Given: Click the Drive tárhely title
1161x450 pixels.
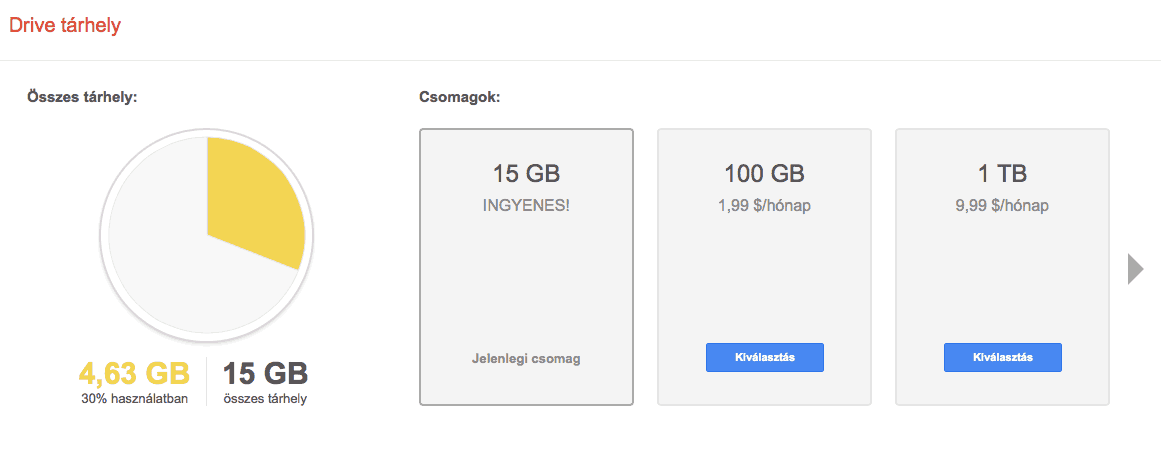Looking at the screenshot, I should click(x=65, y=26).
